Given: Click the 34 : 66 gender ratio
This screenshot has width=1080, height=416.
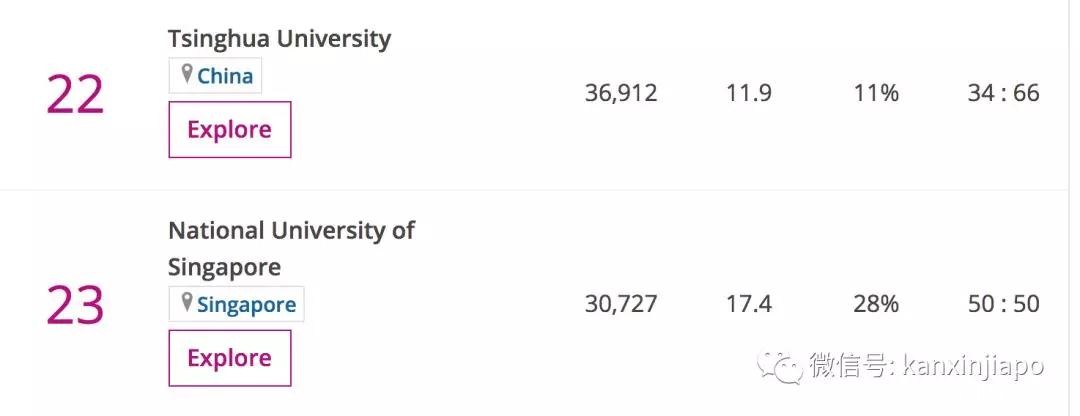Looking at the screenshot, I should tap(1003, 93).
